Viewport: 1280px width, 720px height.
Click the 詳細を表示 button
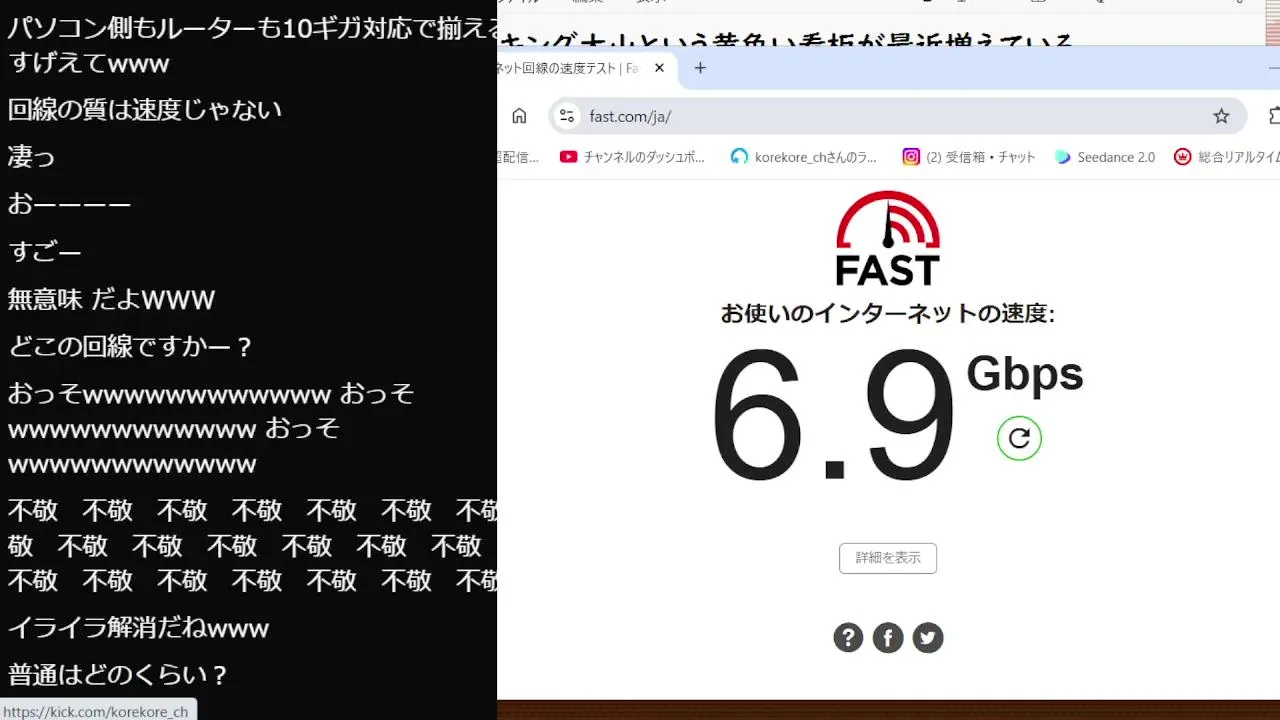pos(888,558)
